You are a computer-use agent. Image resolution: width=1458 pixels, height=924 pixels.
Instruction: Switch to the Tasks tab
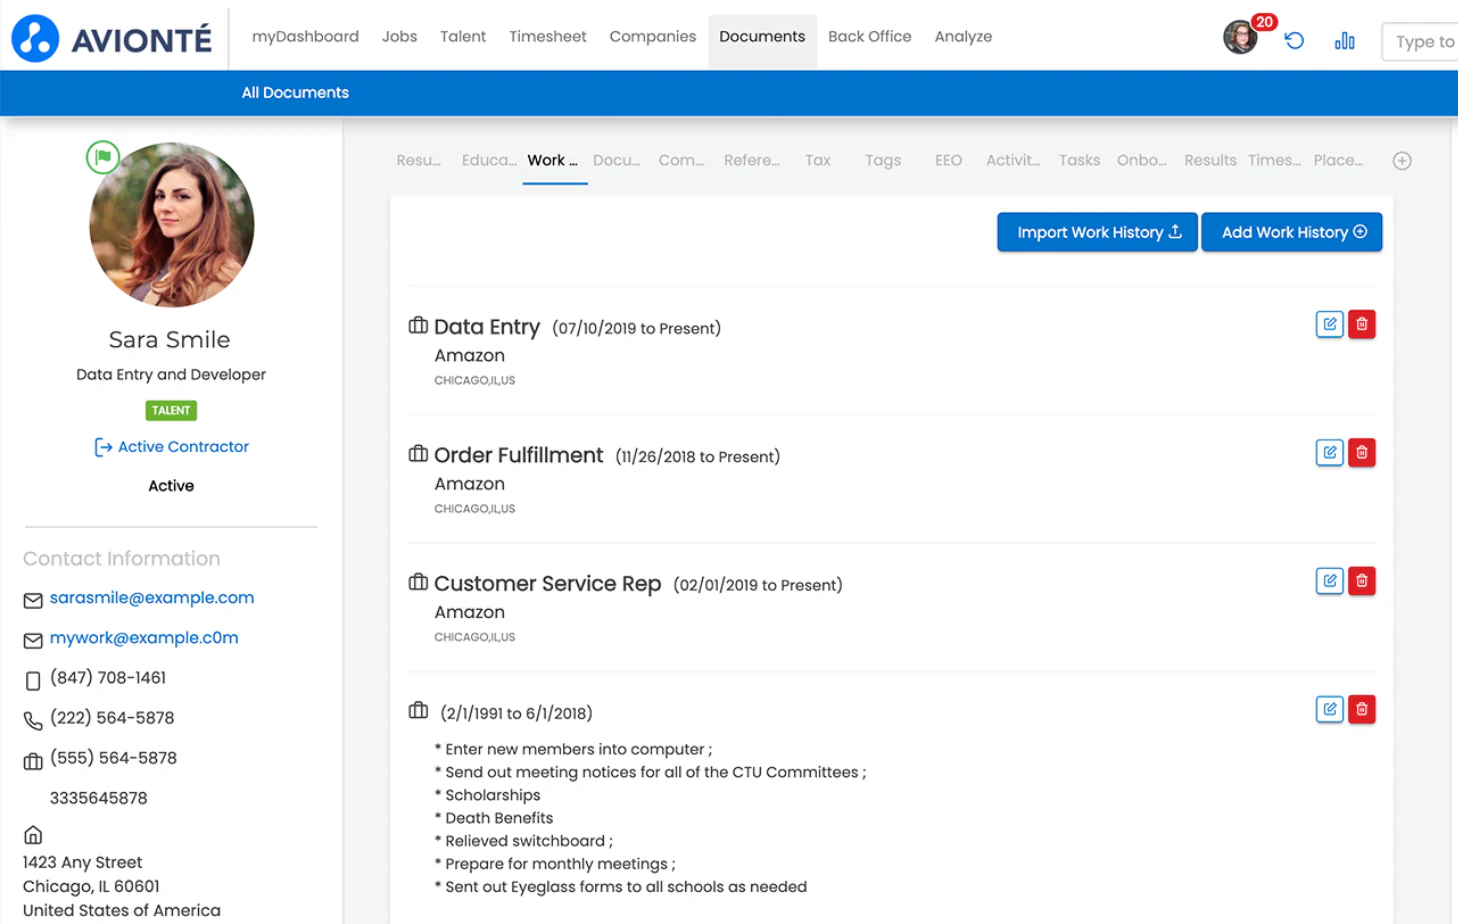1079,160
